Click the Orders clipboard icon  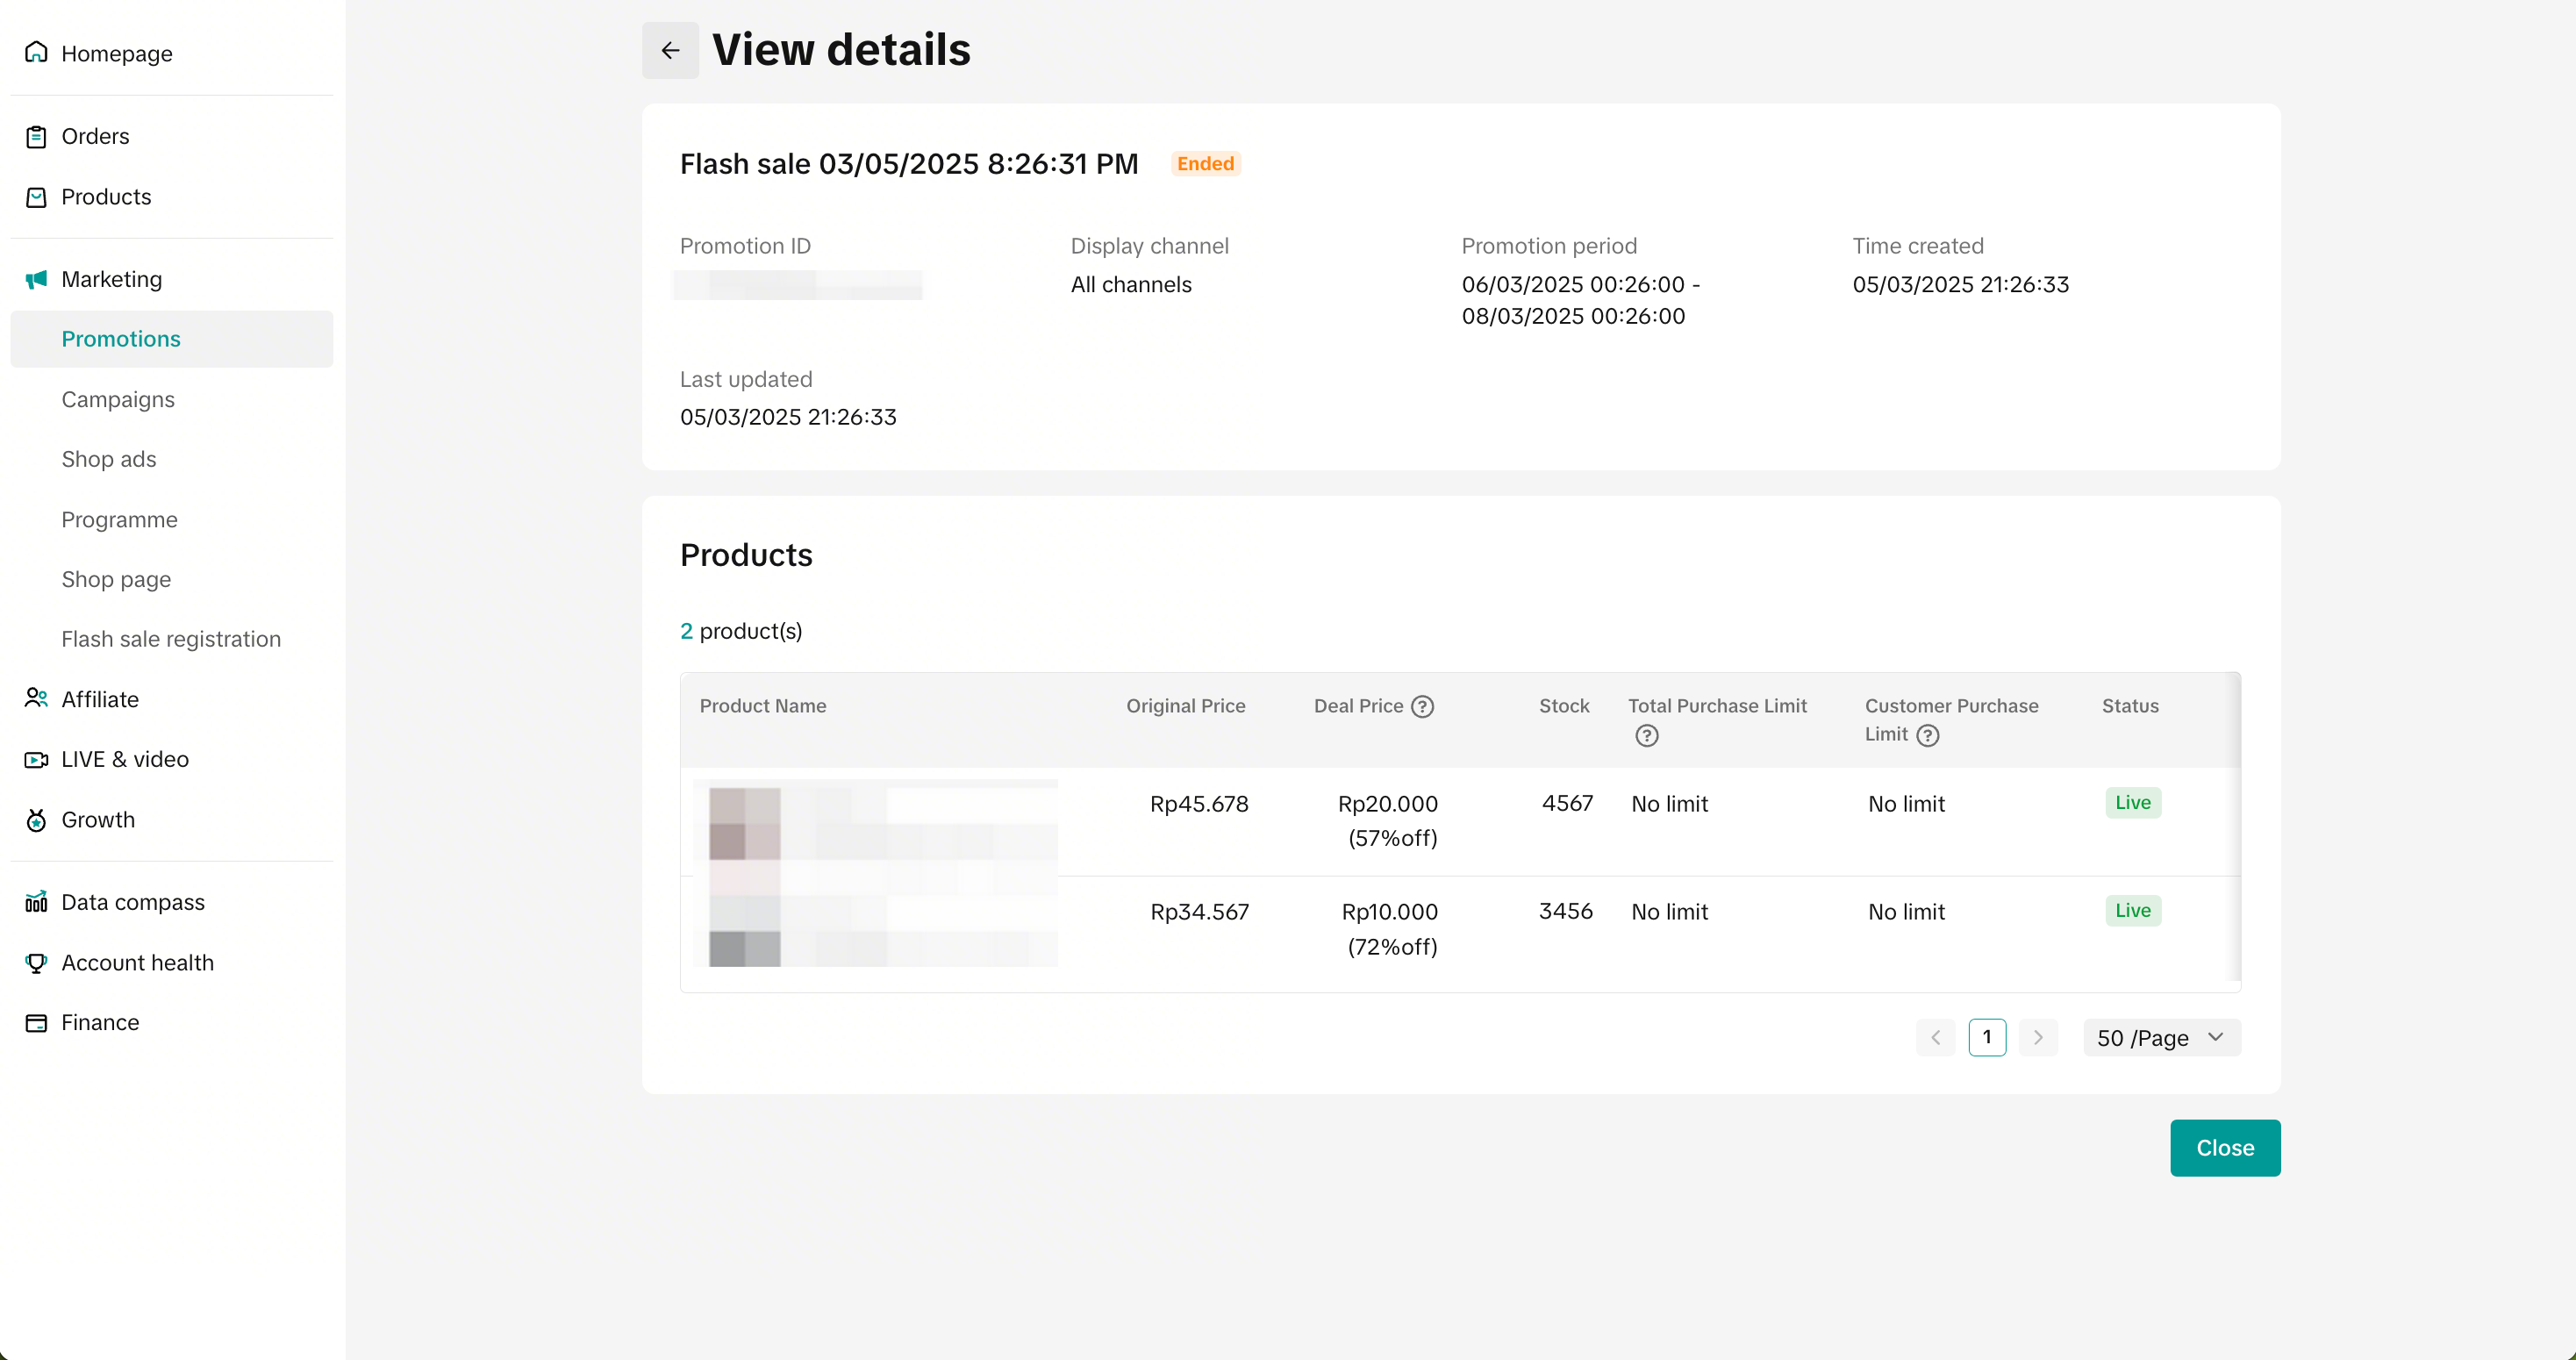point(36,136)
